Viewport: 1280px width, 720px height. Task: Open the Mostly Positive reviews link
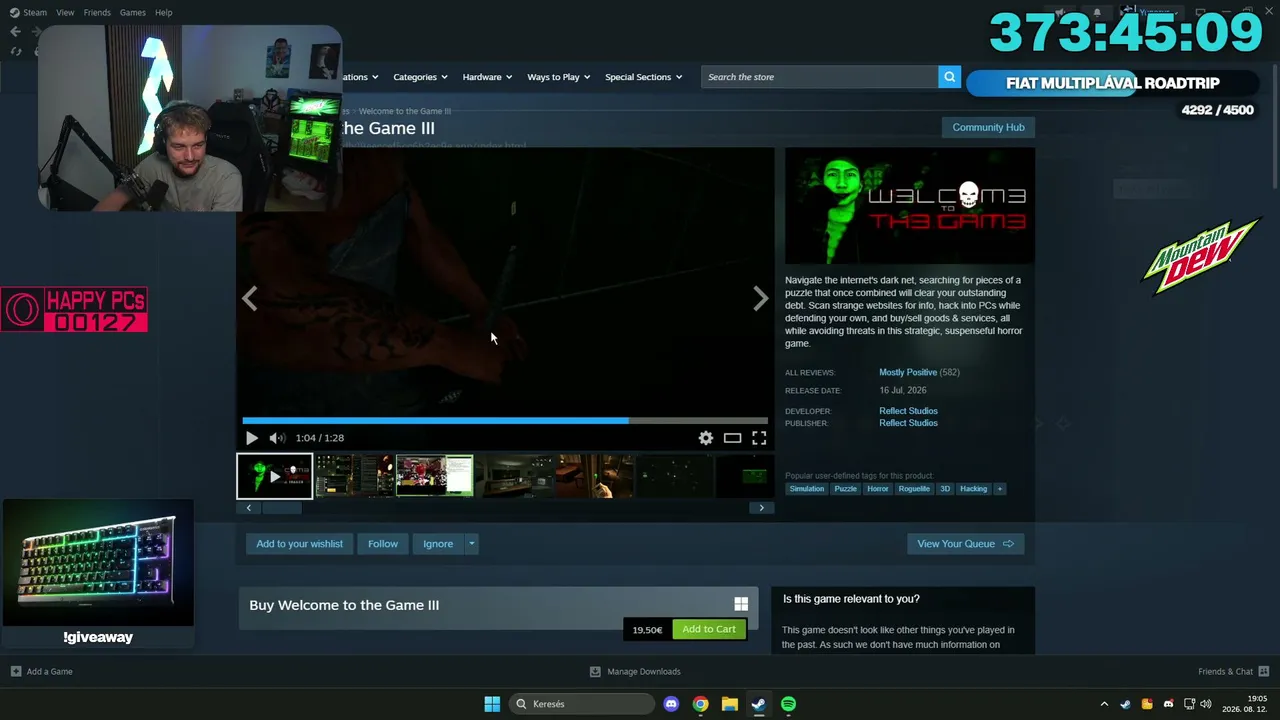click(908, 372)
